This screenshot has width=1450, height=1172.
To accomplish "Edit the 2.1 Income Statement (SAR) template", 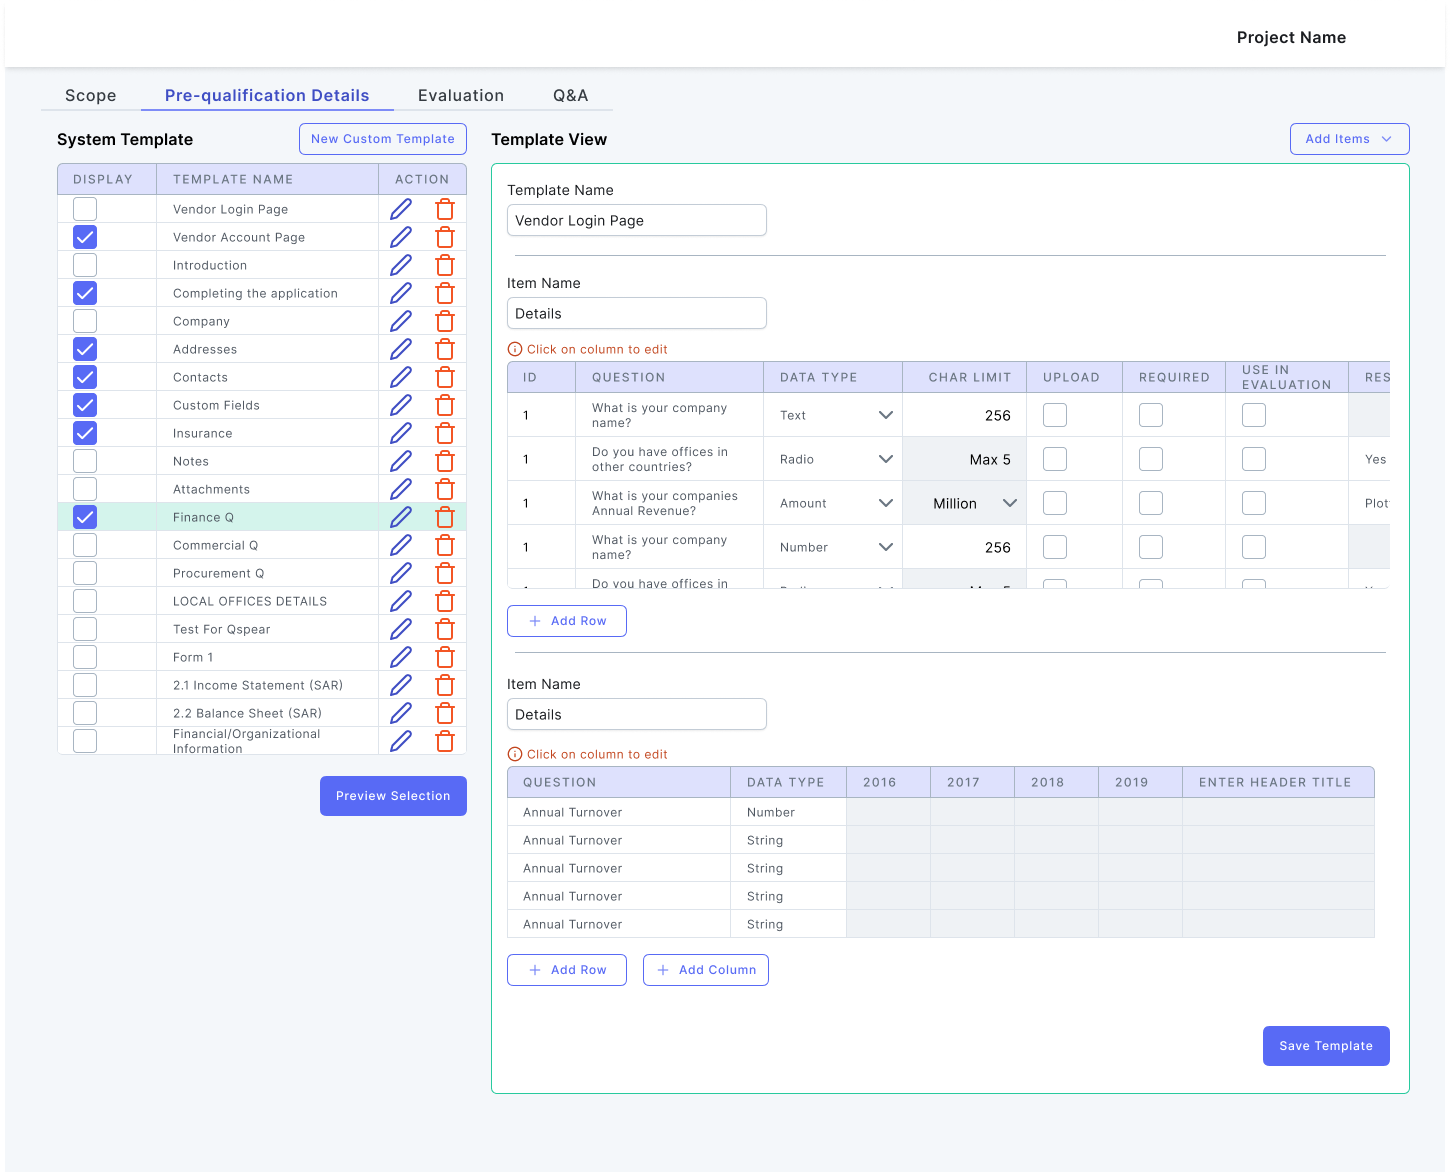I will [x=401, y=684].
